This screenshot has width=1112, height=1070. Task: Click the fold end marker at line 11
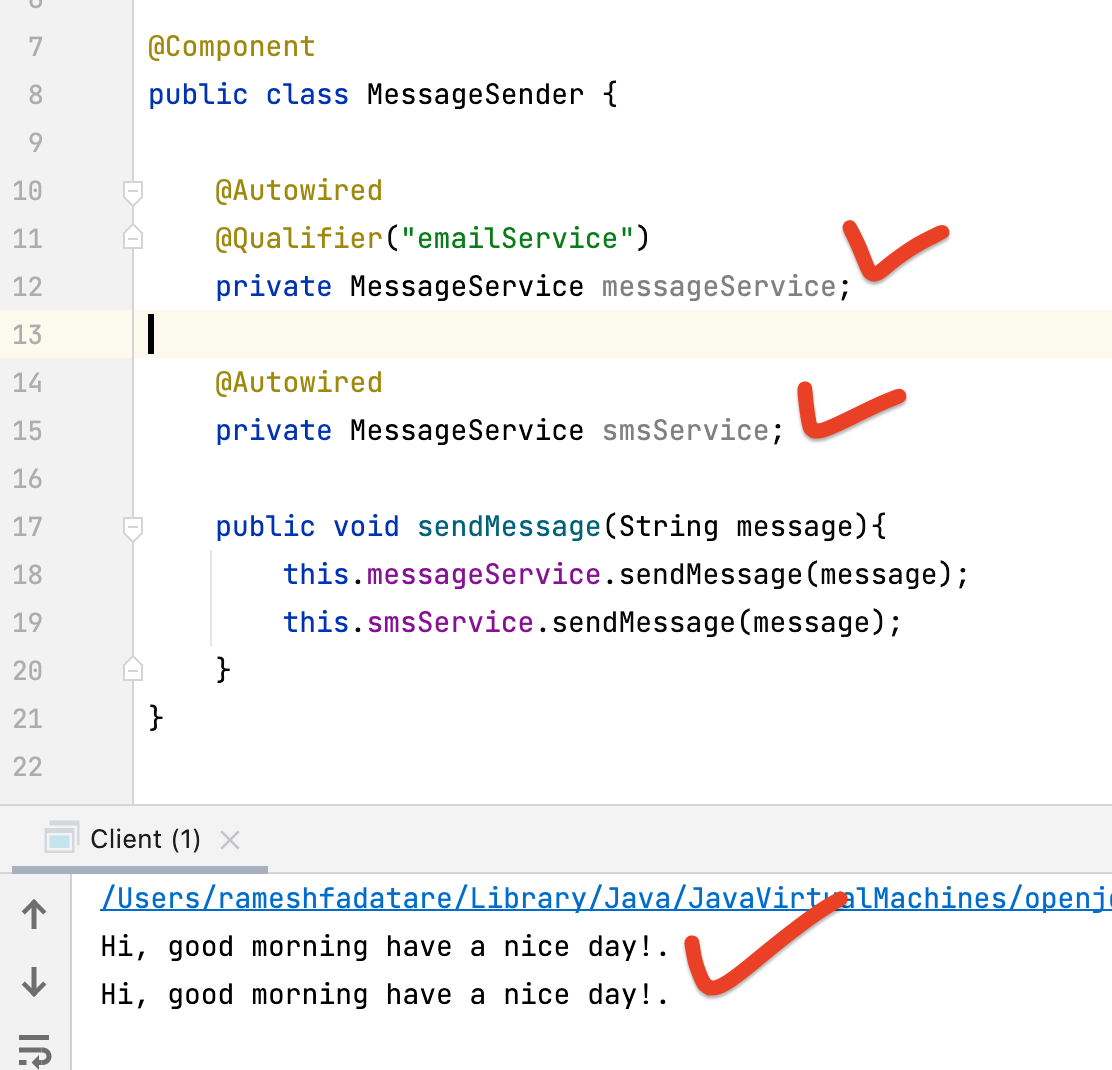coord(133,238)
